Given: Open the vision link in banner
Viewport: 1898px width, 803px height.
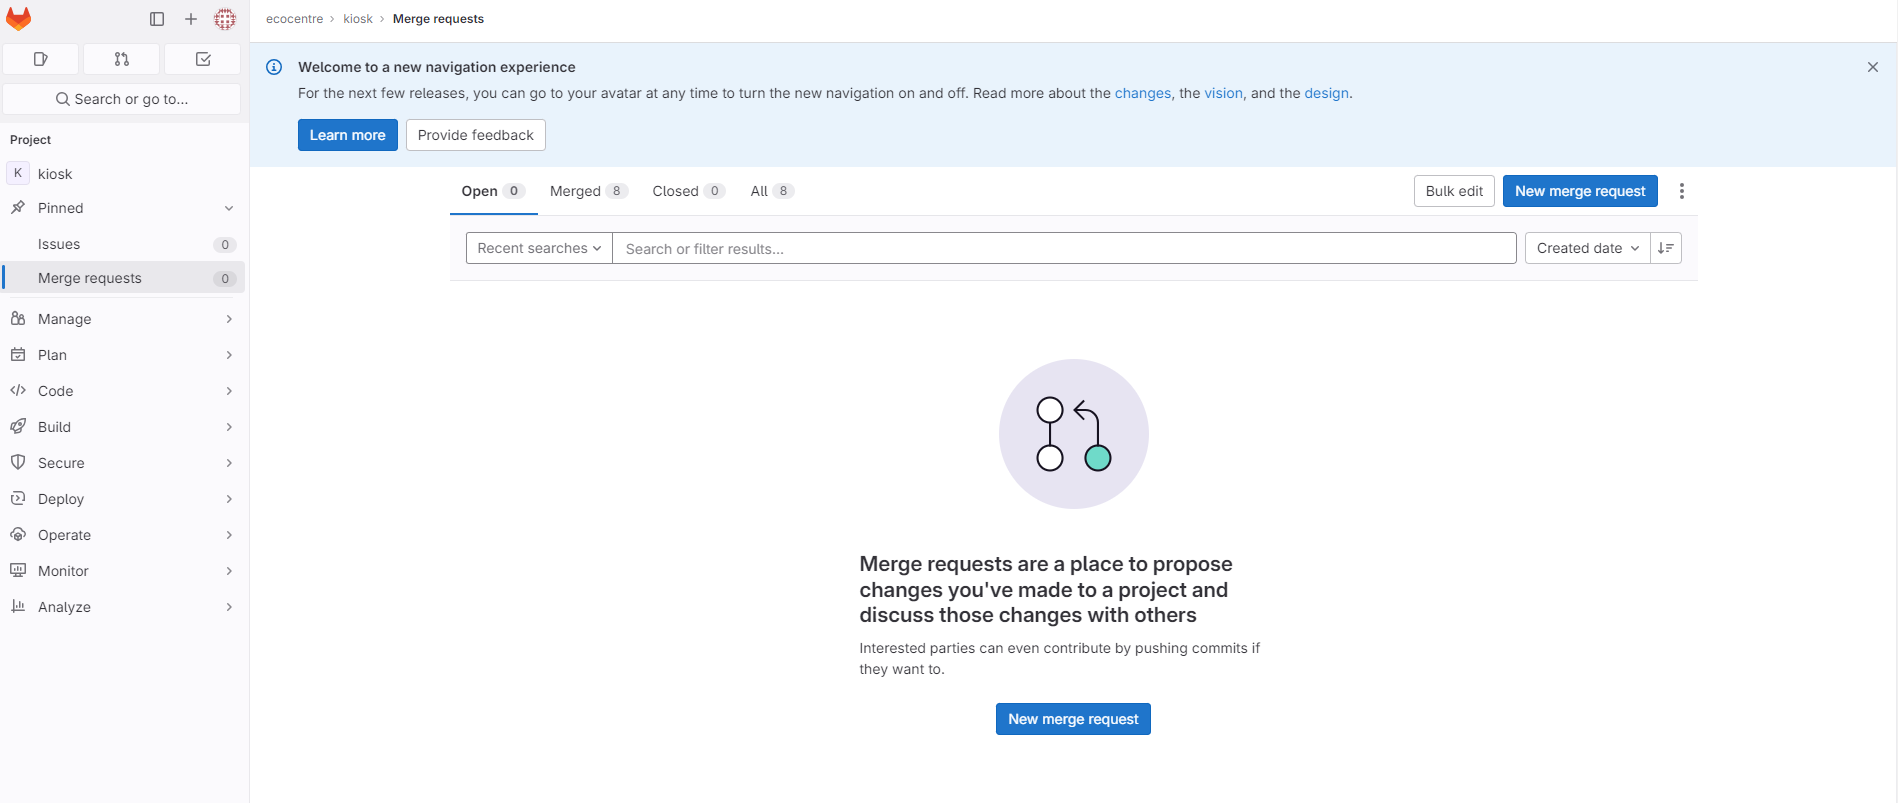Looking at the screenshot, I should 1223,93.
